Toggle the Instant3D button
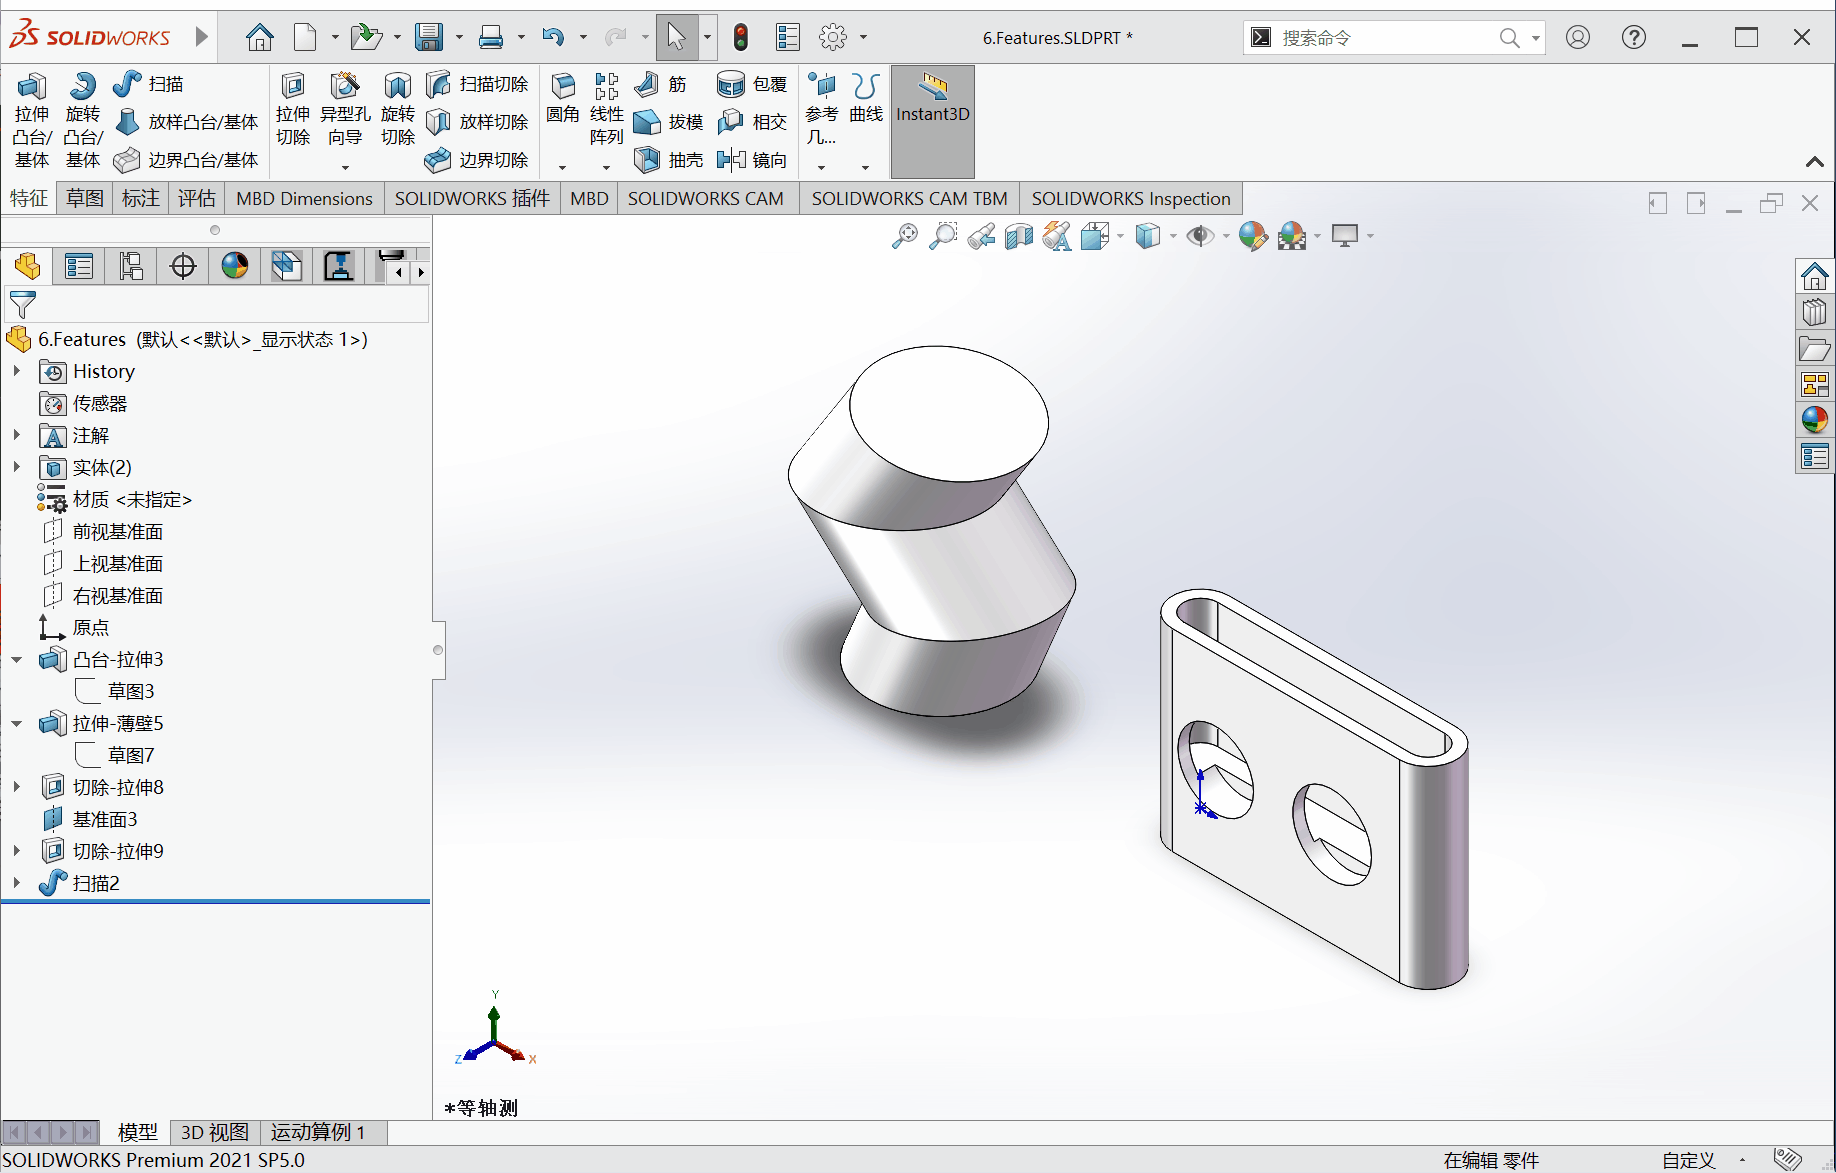1836x1173 pixels. (932, 120)
